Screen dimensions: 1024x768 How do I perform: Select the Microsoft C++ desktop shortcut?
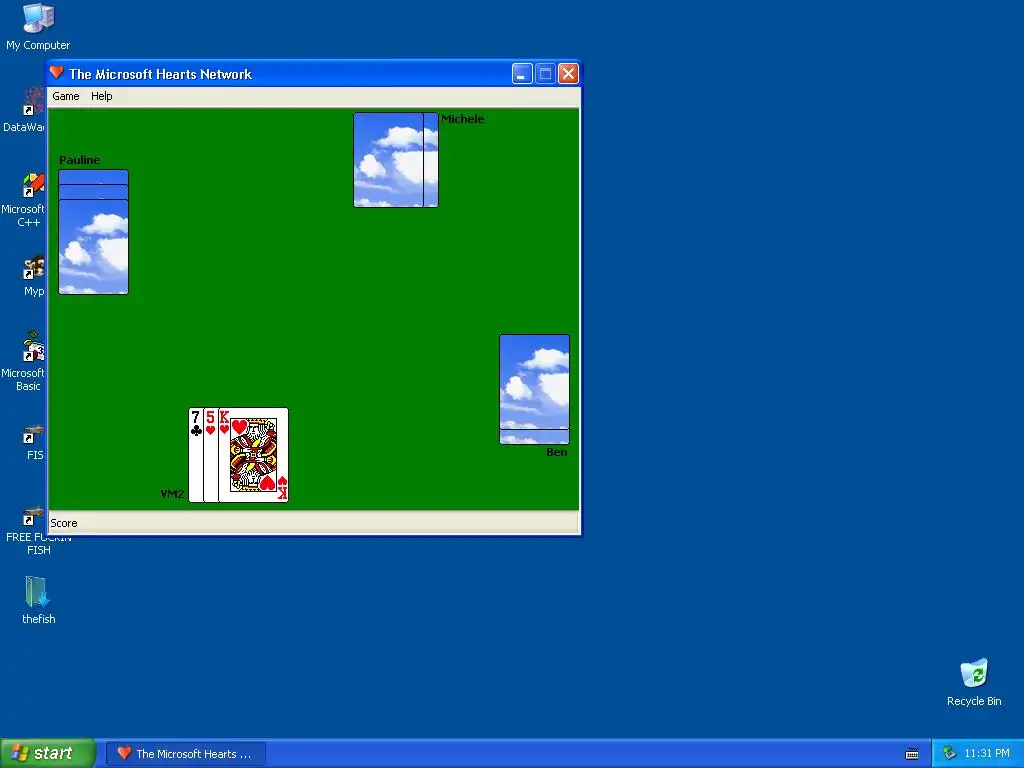[24, 200]
